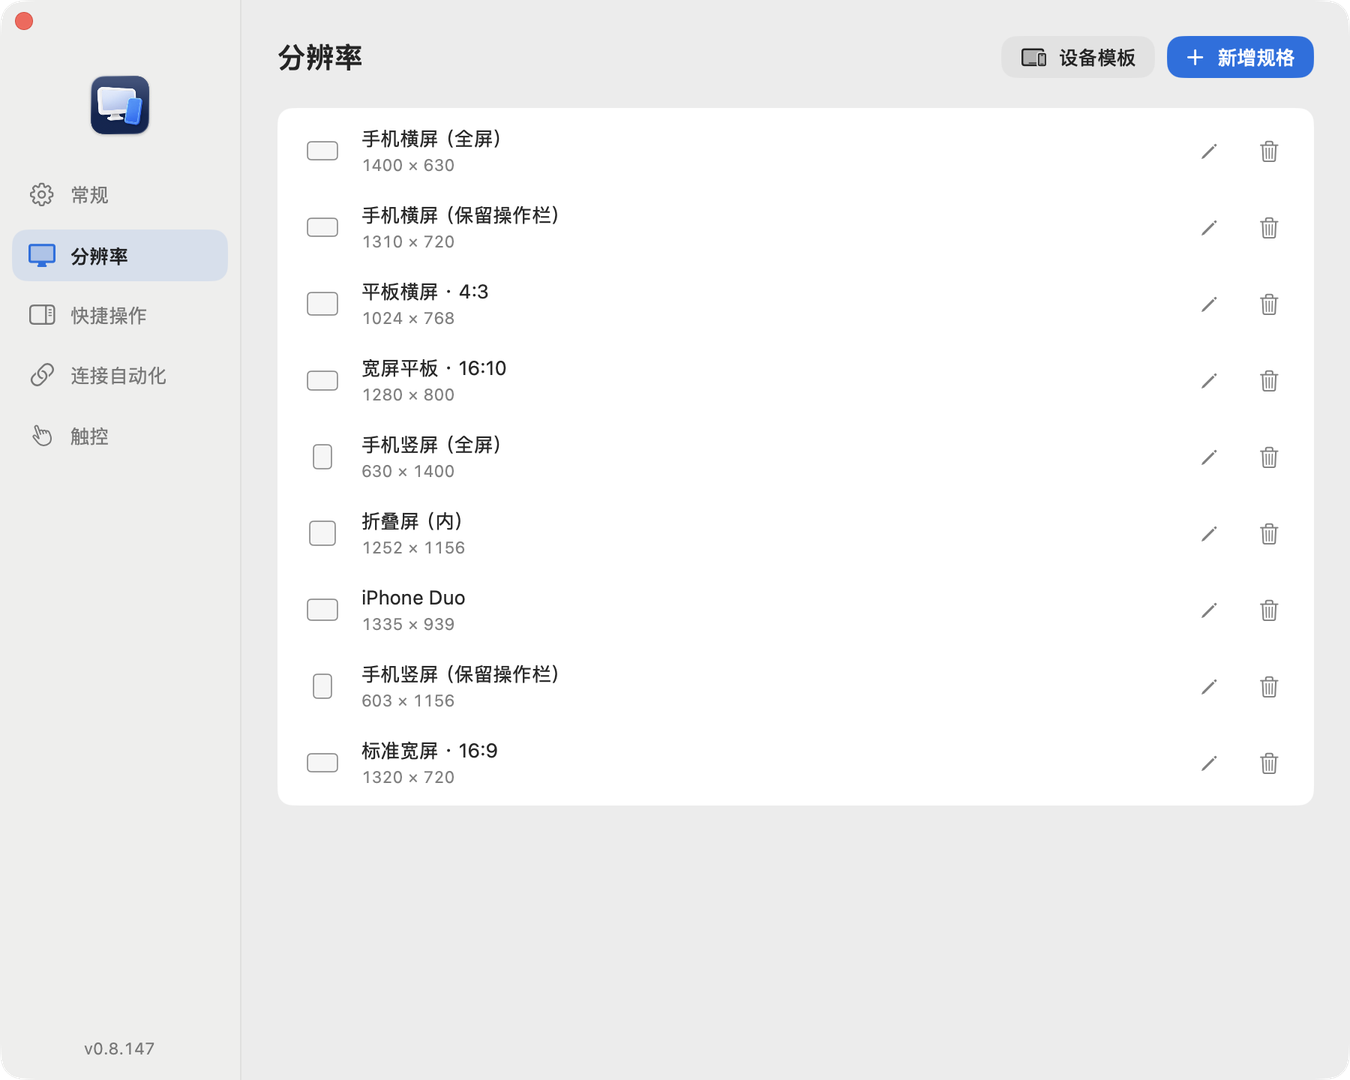This screenshot has width=1350, height=1080.
Task: Select the 分辨率 sidebar item
Action: [120, 255]
